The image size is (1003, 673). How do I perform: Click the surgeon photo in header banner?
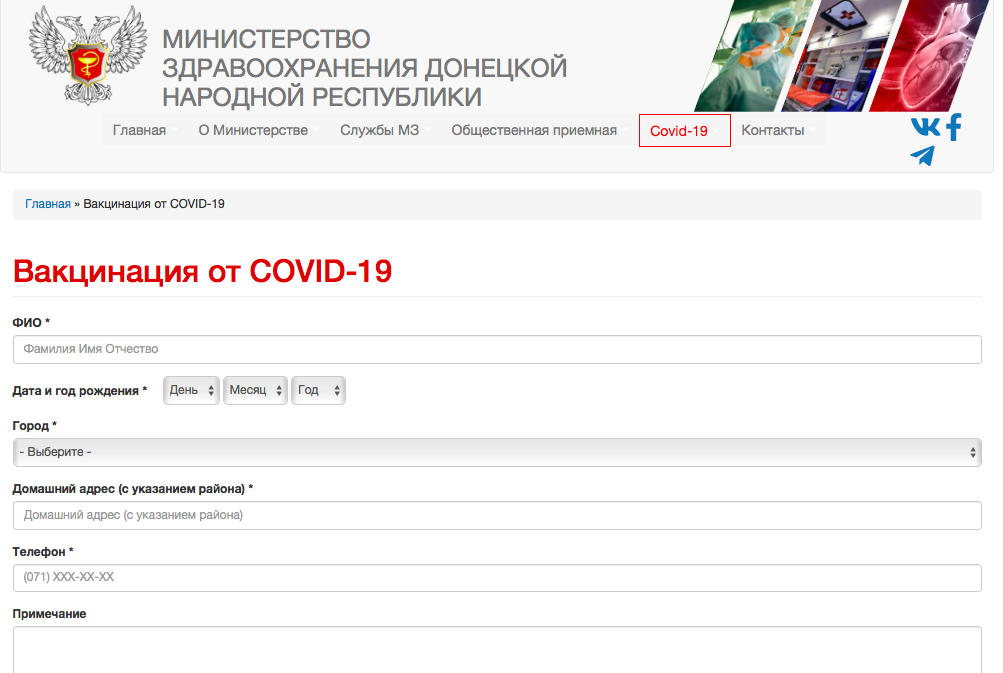(752, 55)
